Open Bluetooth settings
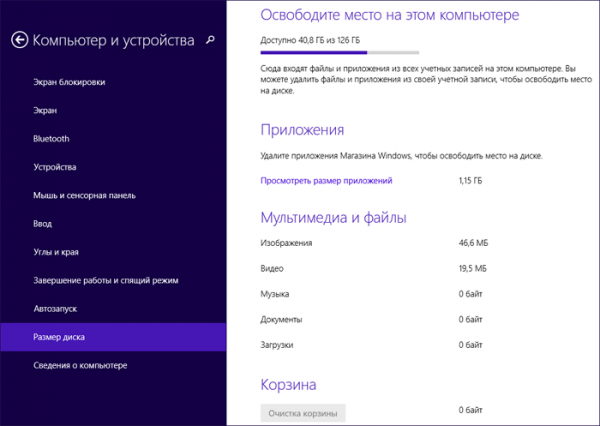The width and height of the screenshot is (600, 426). 51,138
